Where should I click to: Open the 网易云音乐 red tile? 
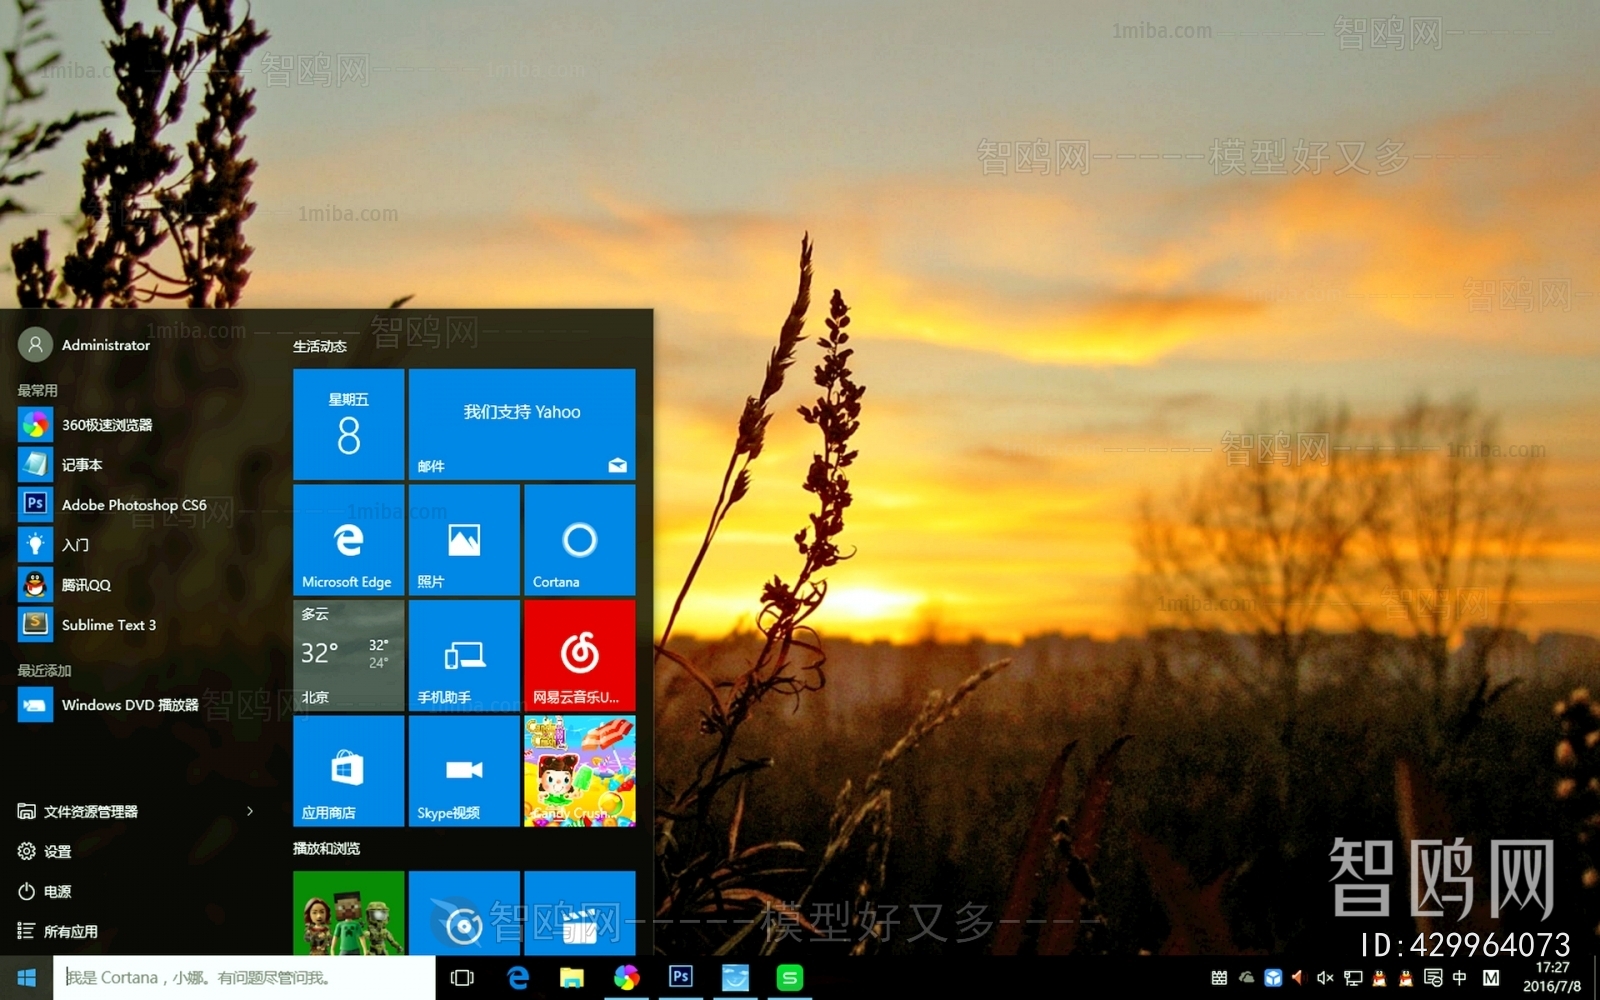pos(579,655)
